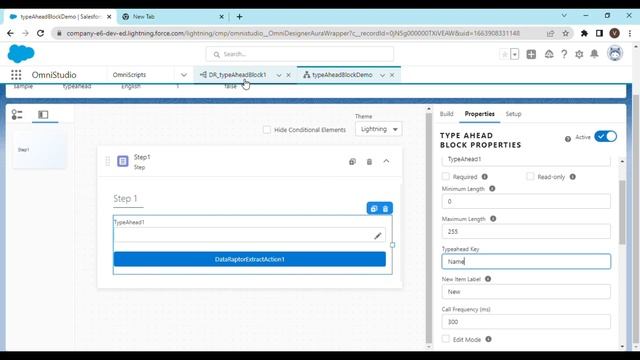This screenshot has height=360, width=640.
Task: Close the typeAheadBlockDemo workspace tab
Action: coord(392,75)
